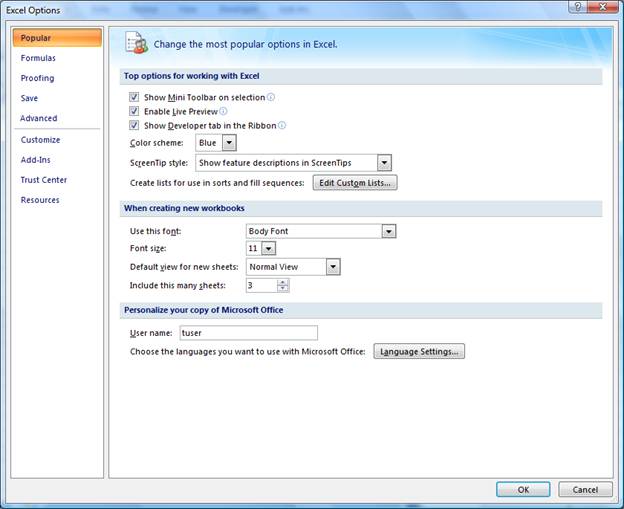Select the Popular category

pyautogui.click(x=57, y=38)
